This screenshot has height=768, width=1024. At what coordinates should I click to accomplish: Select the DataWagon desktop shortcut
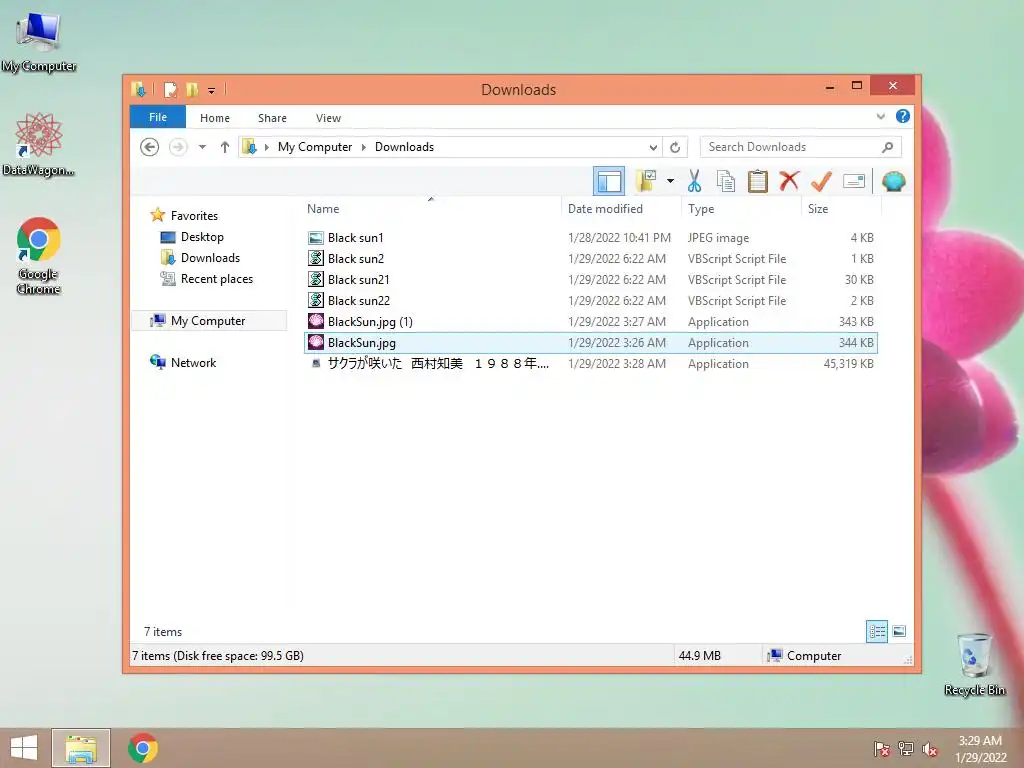point(39,144)
